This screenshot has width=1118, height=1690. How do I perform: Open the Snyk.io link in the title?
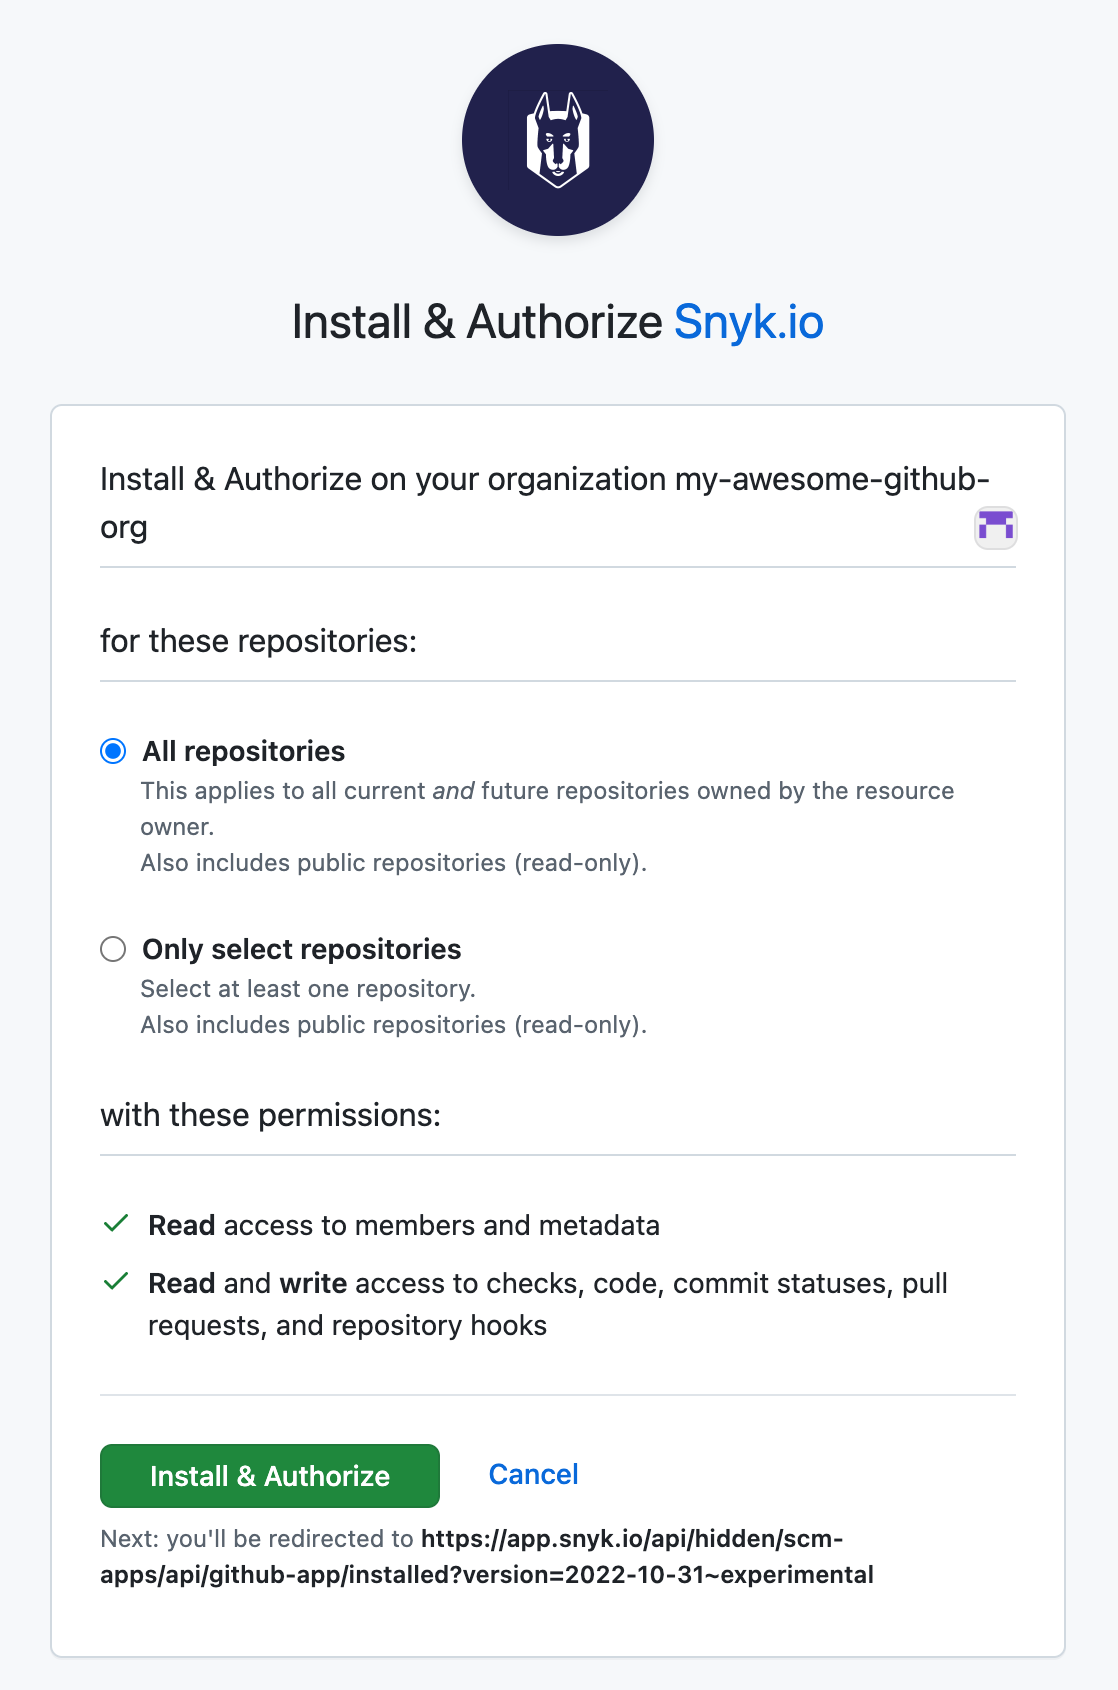(x=748, y=322)
